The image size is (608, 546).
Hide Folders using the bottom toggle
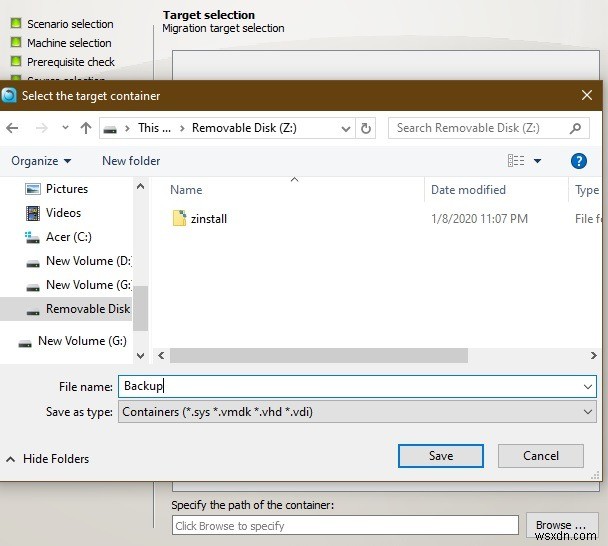tap(48, 459)
